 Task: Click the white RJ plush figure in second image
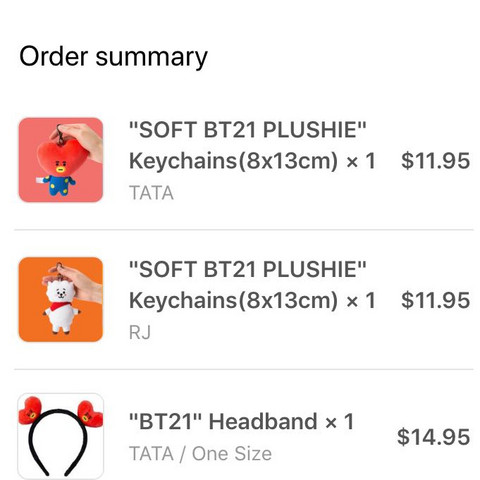pyautogui.click(x=62, y=307)
